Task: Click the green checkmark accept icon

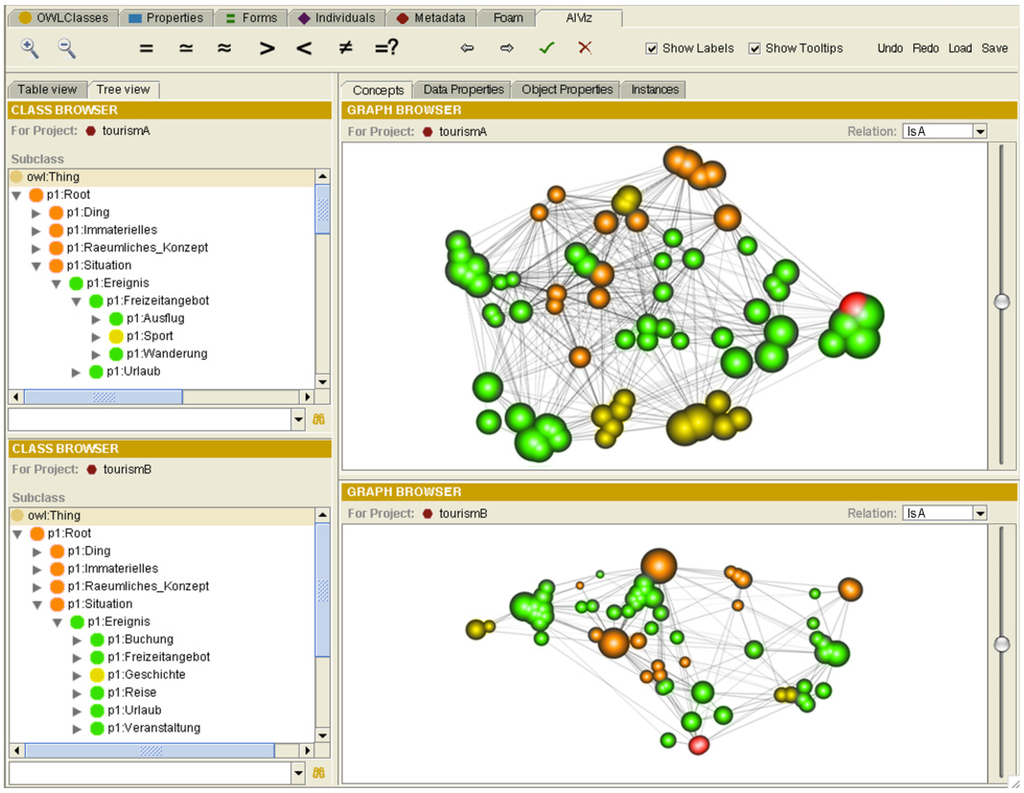Action: 546,48
